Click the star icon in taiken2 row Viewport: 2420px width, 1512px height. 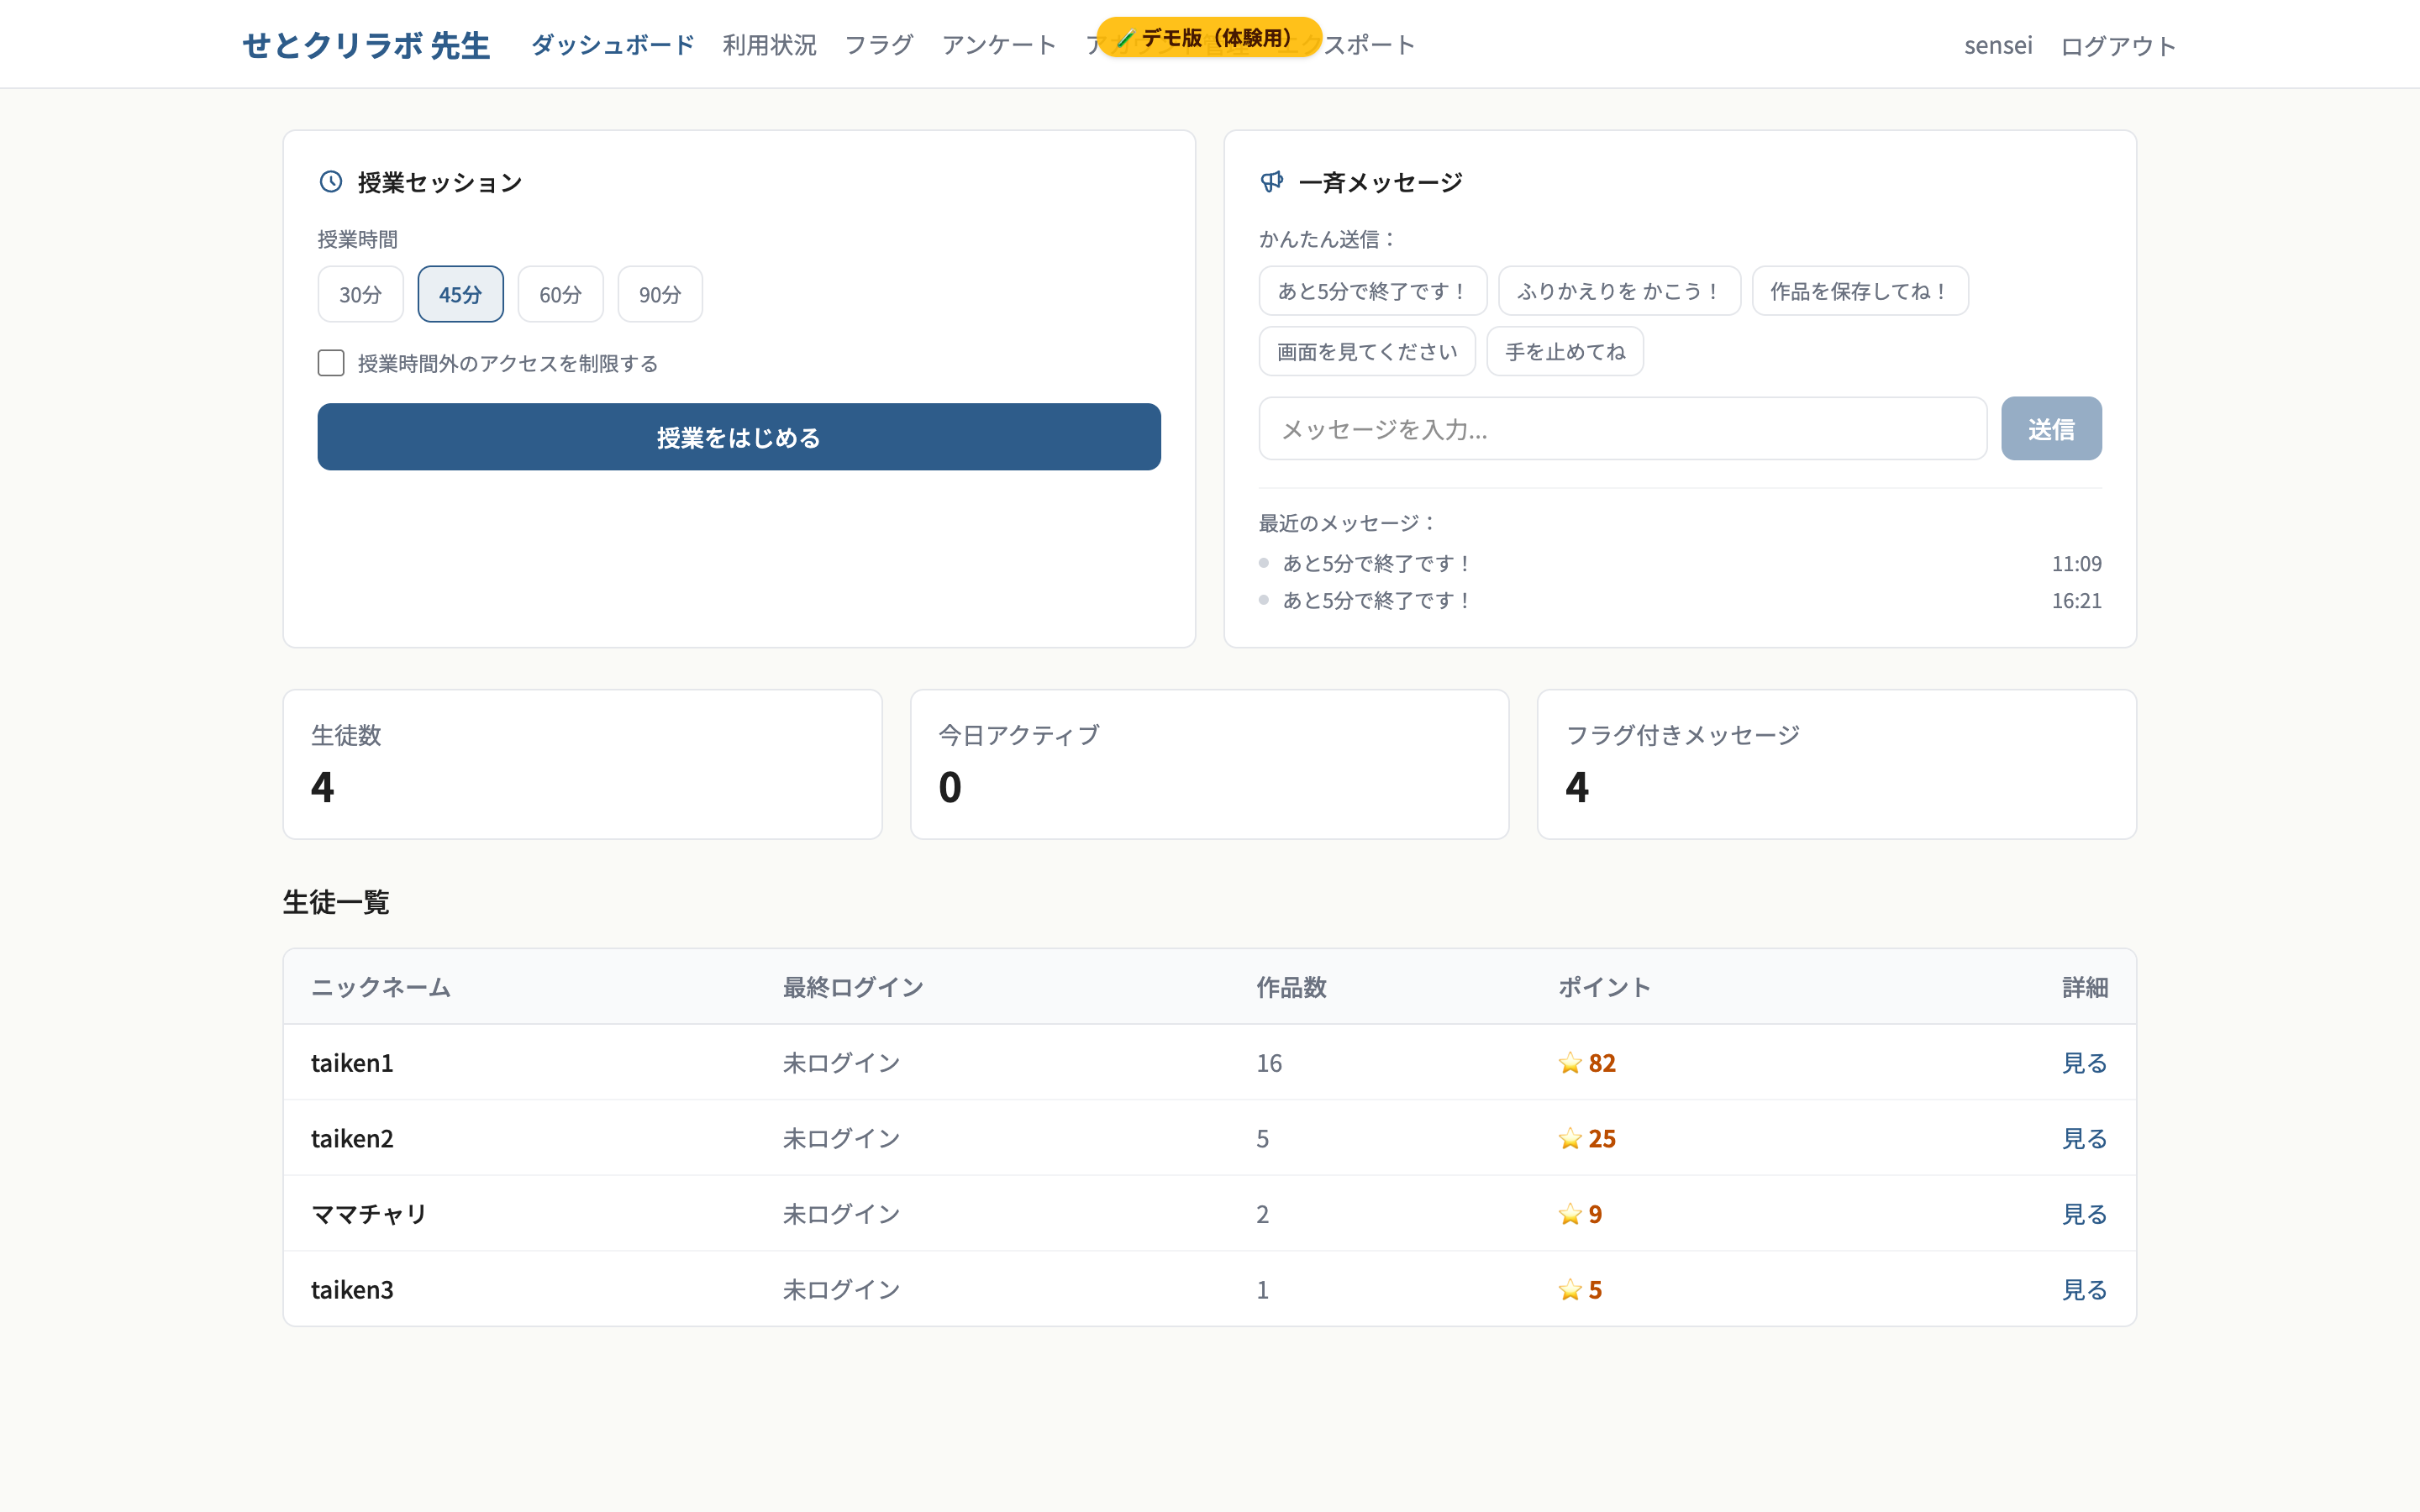tap(1570, 1139)
